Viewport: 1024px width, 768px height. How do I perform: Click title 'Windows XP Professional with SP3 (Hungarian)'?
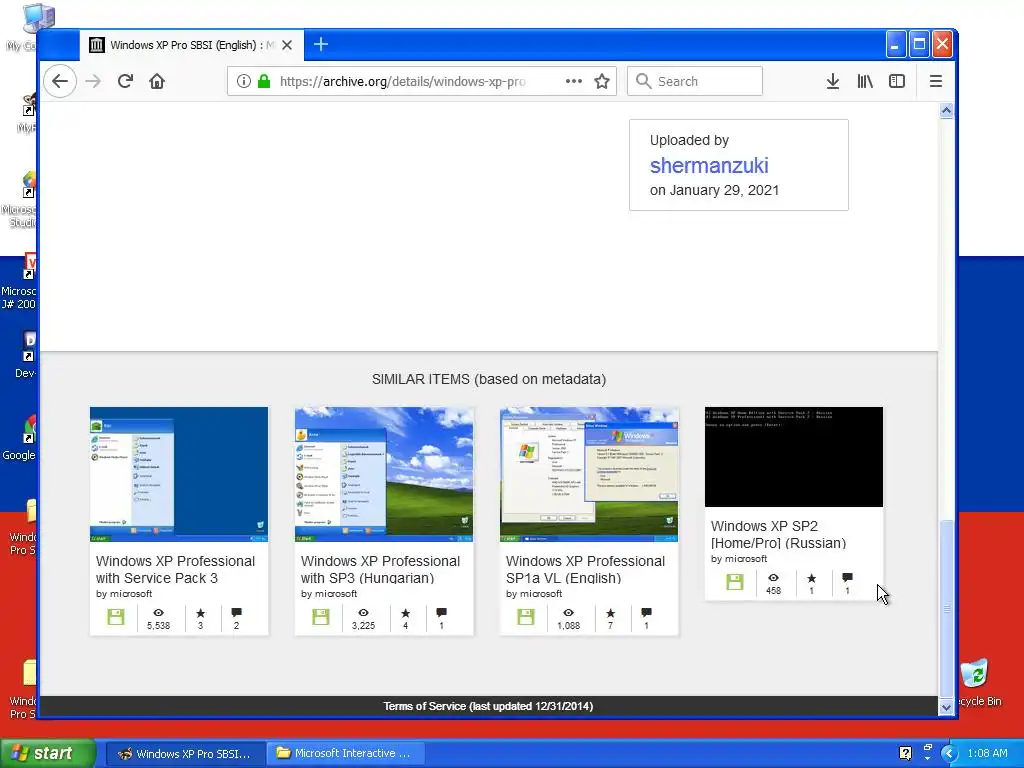click(x=380, y=569)
